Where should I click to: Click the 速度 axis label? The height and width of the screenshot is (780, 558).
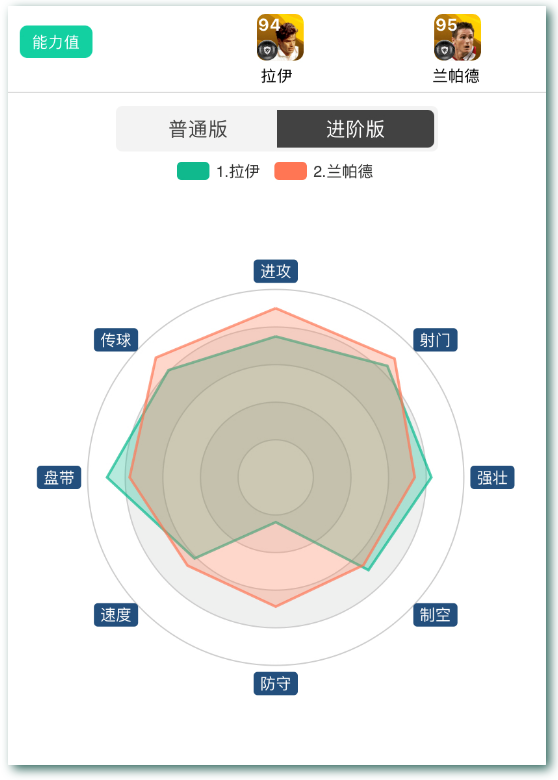click(116, 615)
